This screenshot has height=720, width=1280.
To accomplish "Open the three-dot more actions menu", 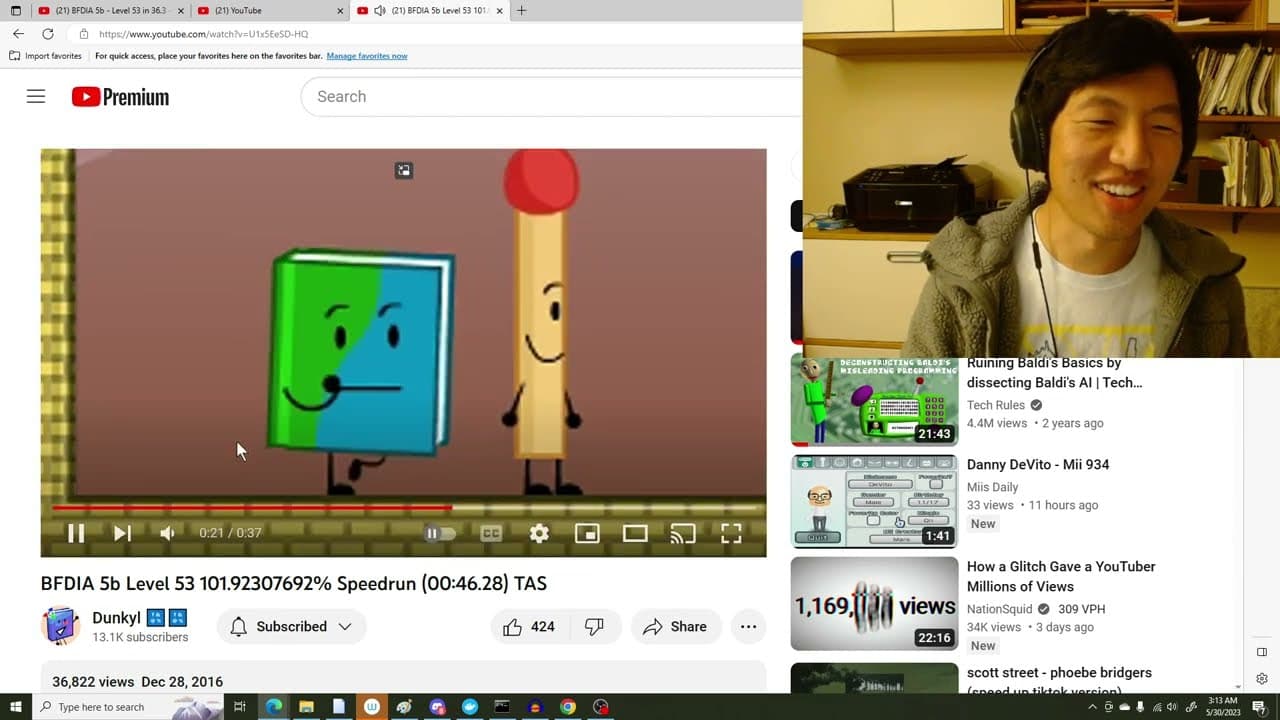I will [x=748, y=627].
